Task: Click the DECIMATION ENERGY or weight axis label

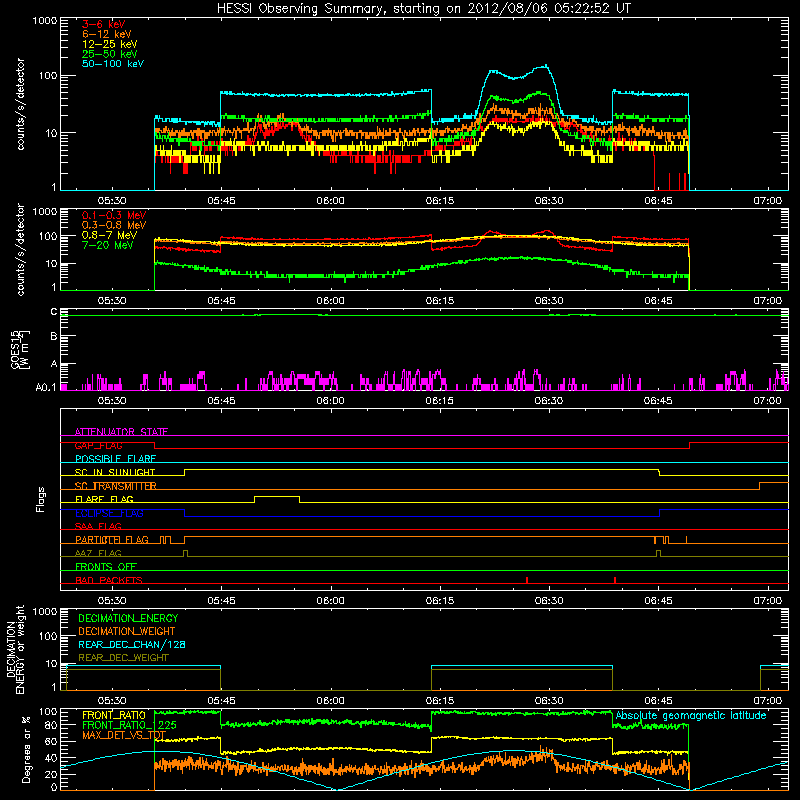Action: 15,650
